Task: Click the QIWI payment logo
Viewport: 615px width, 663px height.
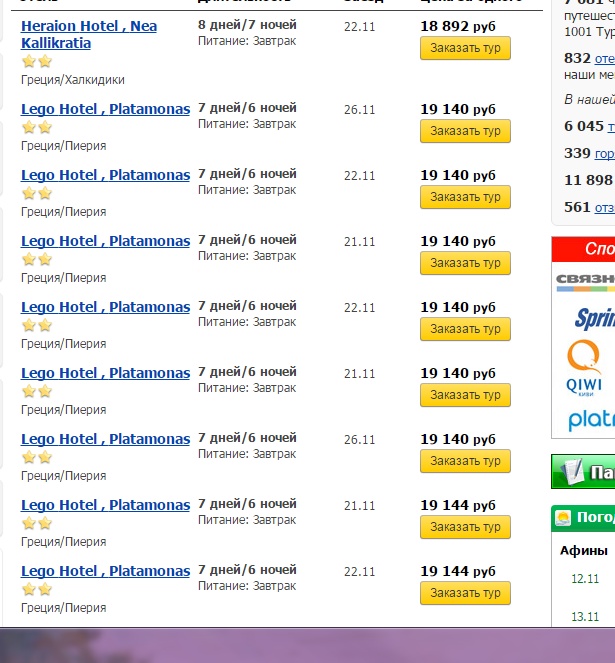Action: click(584, 368)
